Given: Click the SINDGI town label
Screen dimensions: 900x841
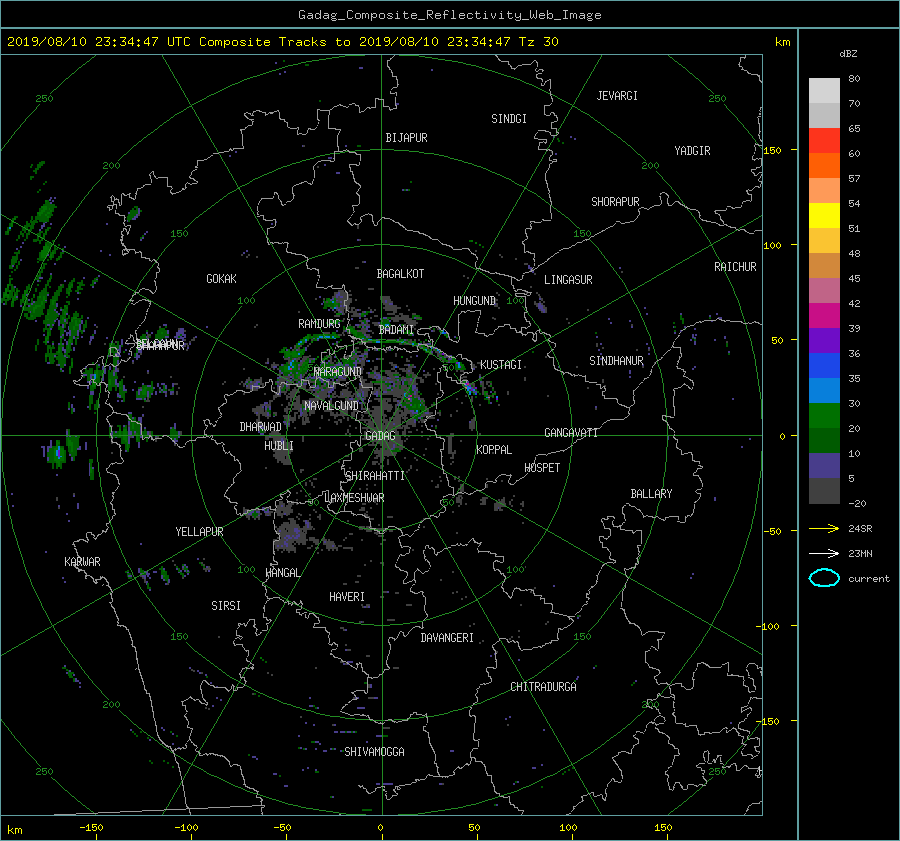Looking at the screenshot, I should (509, 119).
